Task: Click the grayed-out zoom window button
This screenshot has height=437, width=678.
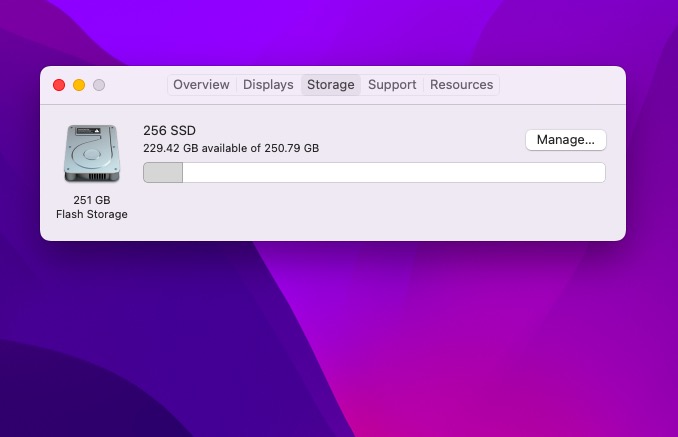Action: (99, 85)
